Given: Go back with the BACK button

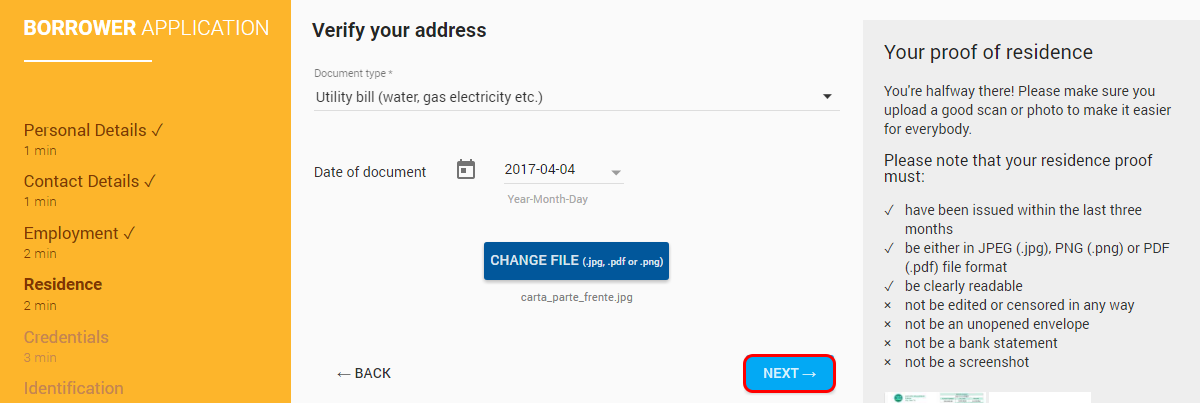Looking at the screenshot, I should pos(364,373).
